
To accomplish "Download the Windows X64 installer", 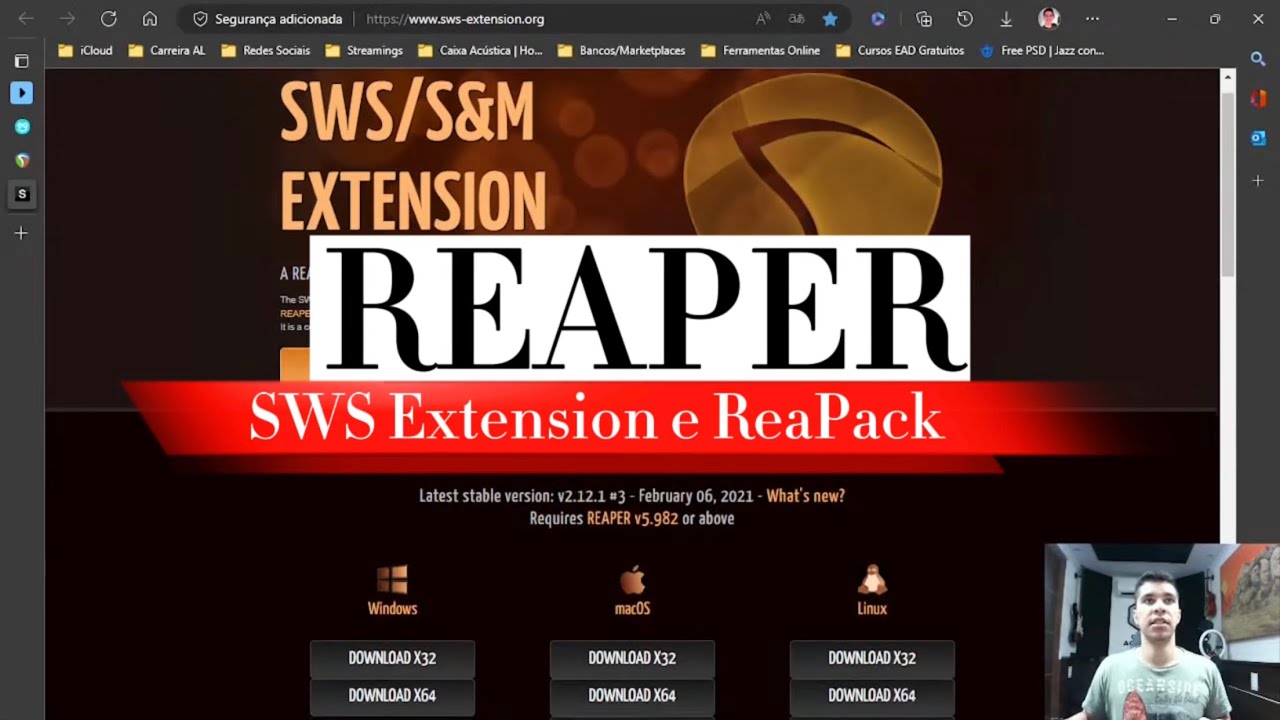I will [392, 695].
